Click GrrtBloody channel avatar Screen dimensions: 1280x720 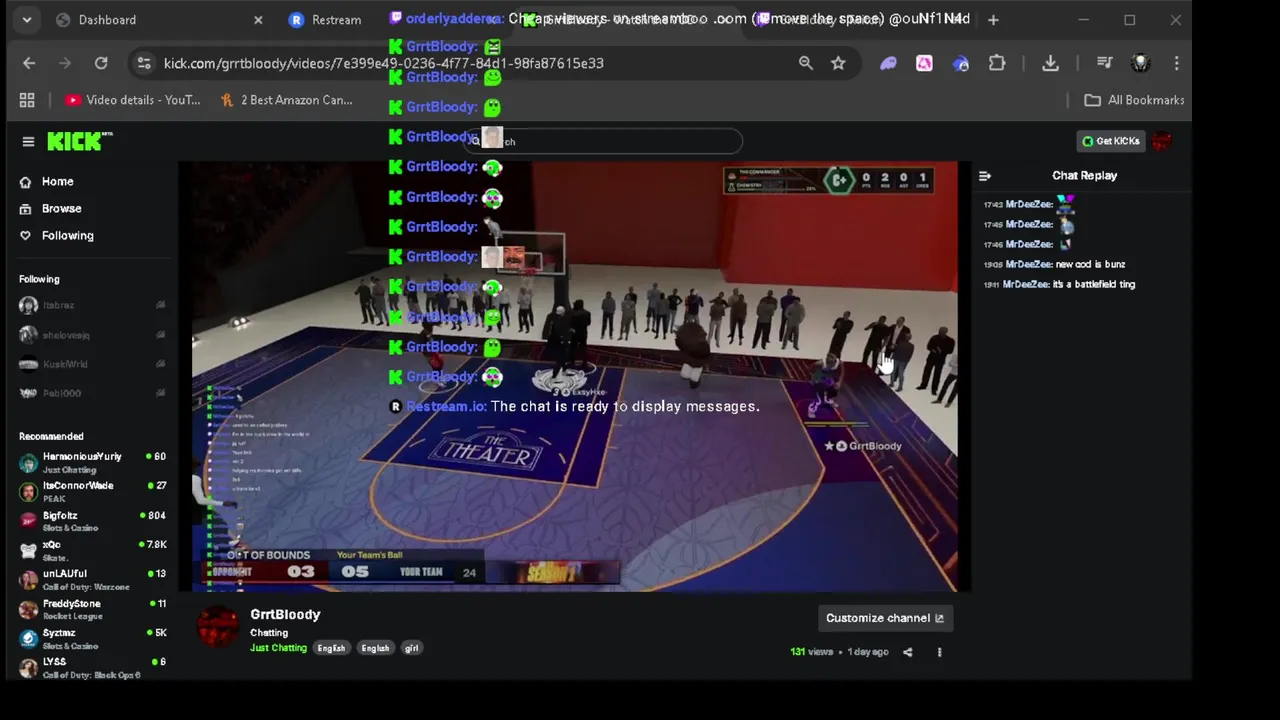pyautogui.click(x=218, y=627)
